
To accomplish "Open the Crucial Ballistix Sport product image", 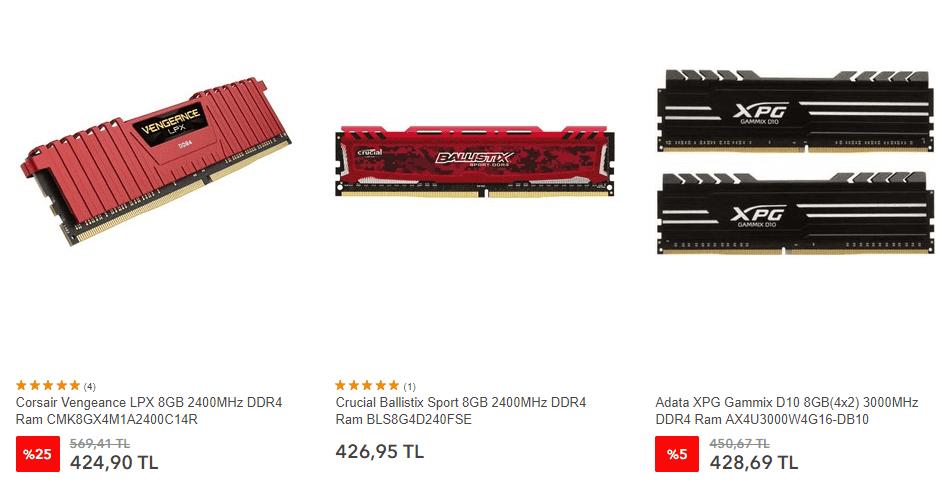I will pyautogui.click(x=475, y=161).
